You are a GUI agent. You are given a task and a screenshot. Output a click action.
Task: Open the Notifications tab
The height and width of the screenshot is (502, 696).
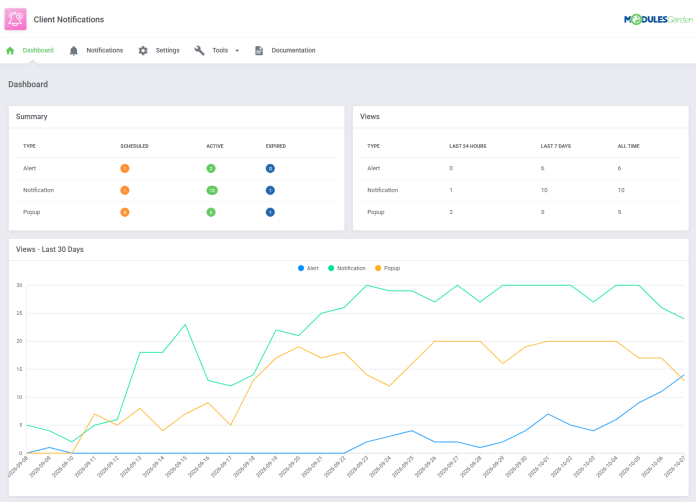point(96,51)
